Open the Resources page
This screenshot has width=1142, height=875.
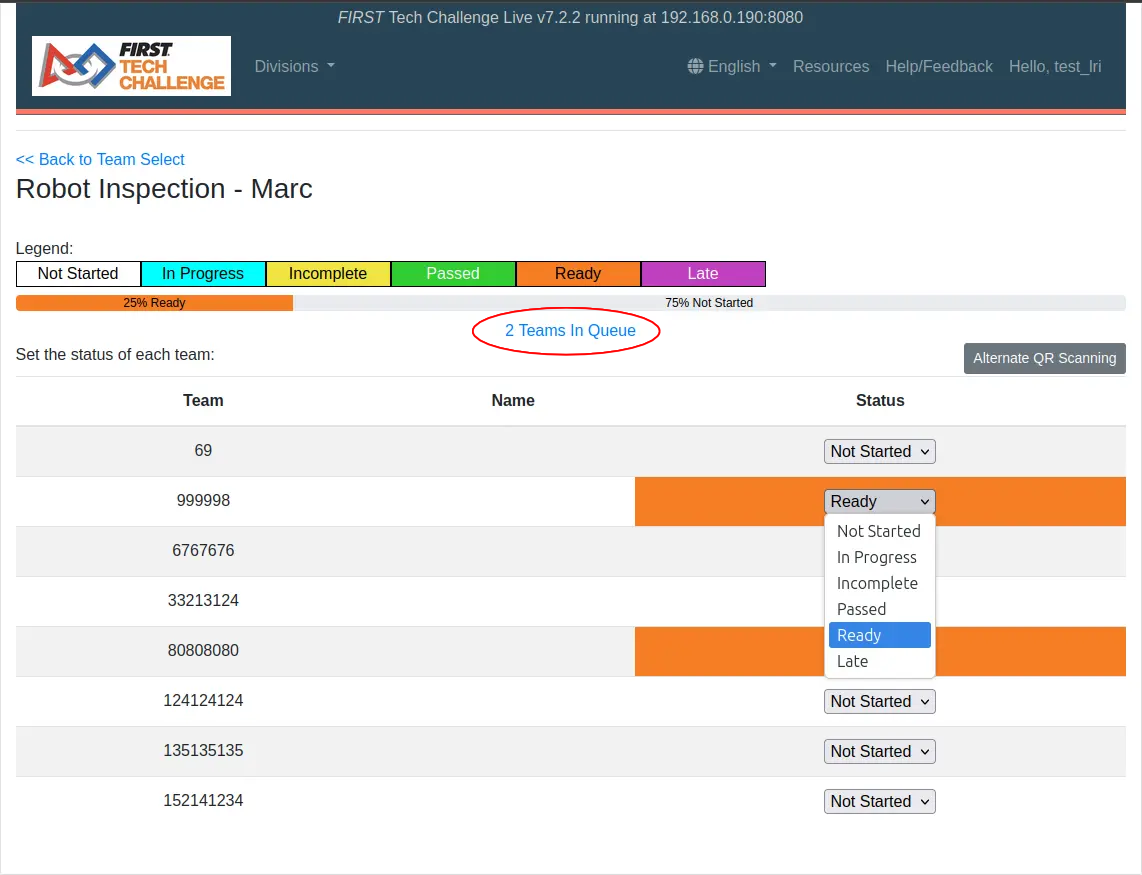point(830,66)
